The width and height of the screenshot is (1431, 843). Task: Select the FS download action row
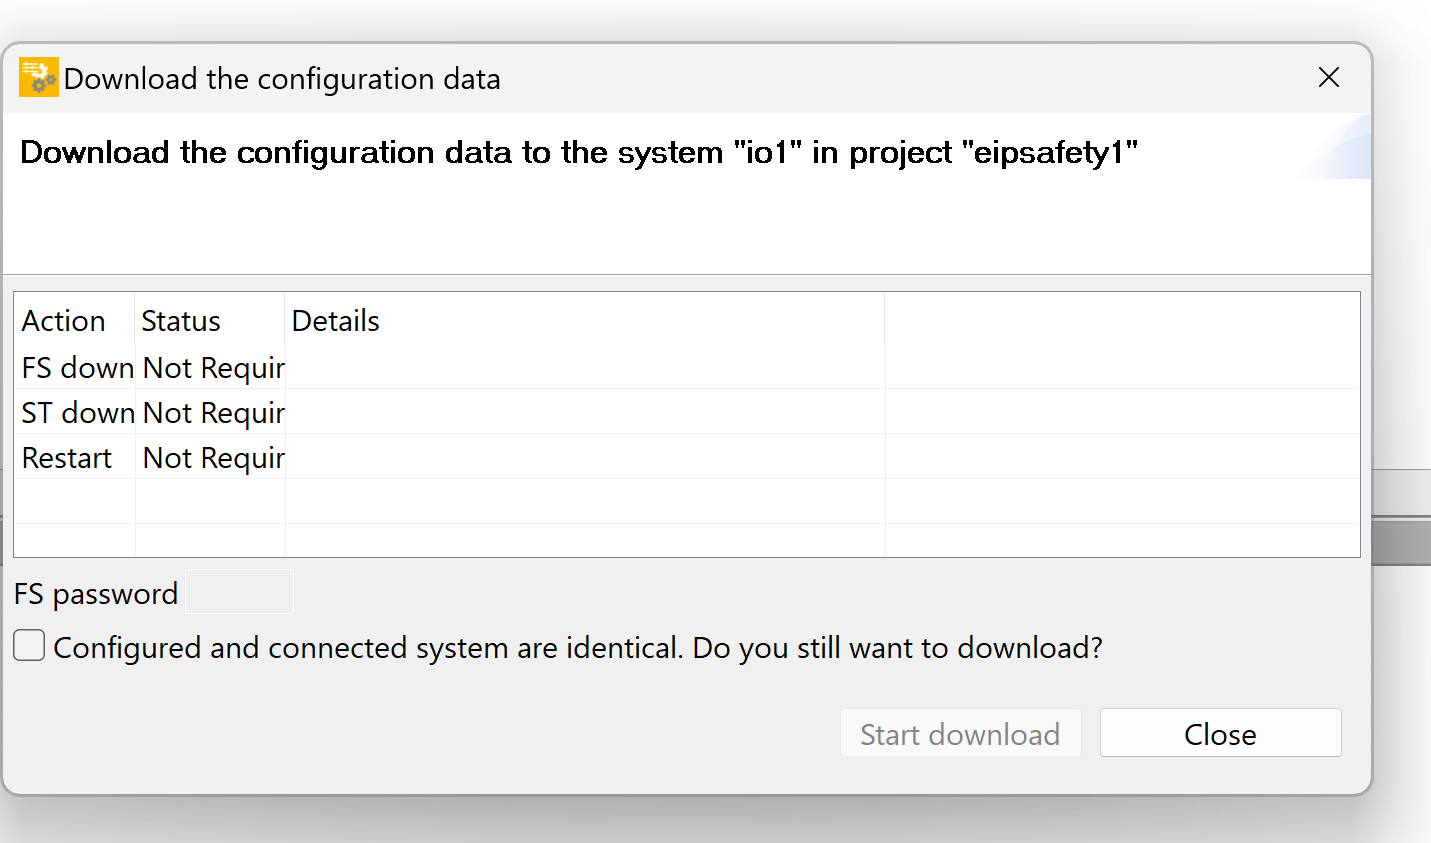pyautogui.click(x=687, y=367)
